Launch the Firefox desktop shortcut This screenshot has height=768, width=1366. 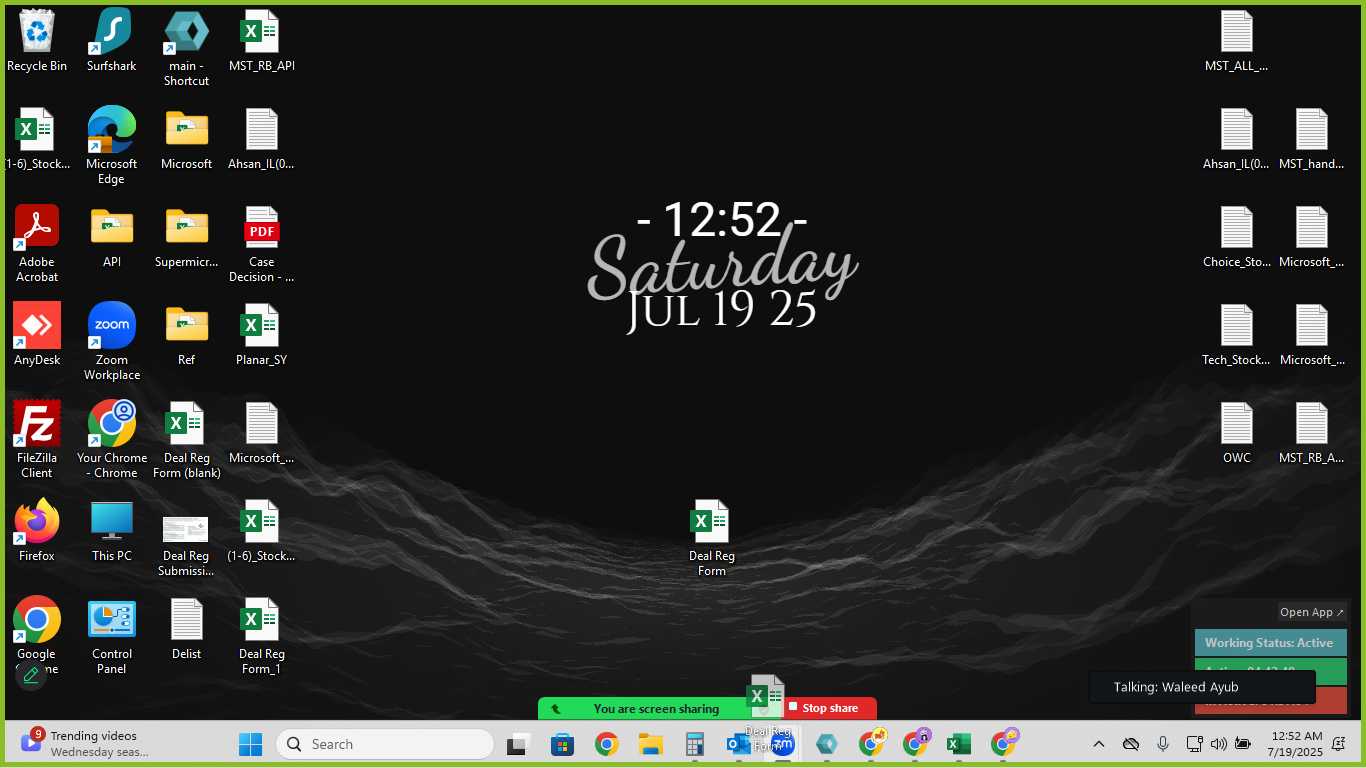[x=37, y=531]
